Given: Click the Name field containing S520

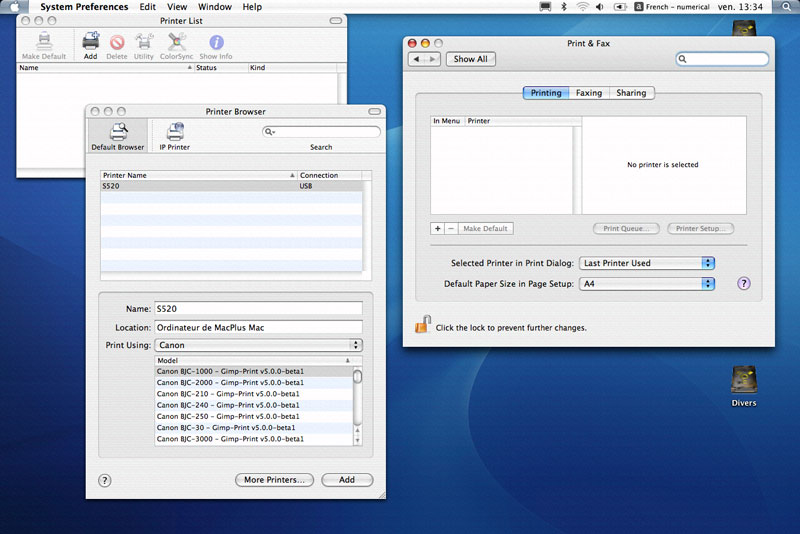Looking at the screenshot, I should point(259,309).
